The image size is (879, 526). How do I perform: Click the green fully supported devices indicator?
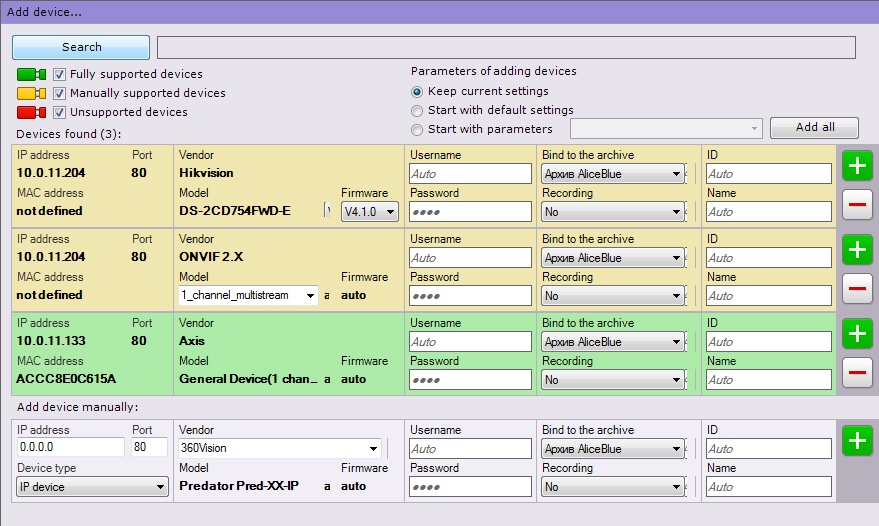tap(31, 75)
